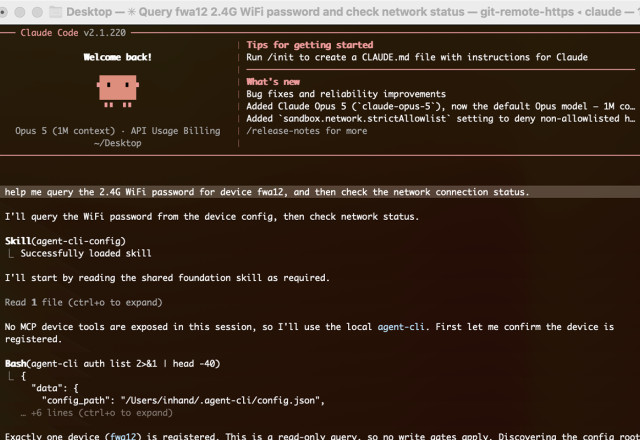The height and width of the screenshot is (440, 640).
Task: Click 'Tips for getting started' heading
Action: coord(309,45)
